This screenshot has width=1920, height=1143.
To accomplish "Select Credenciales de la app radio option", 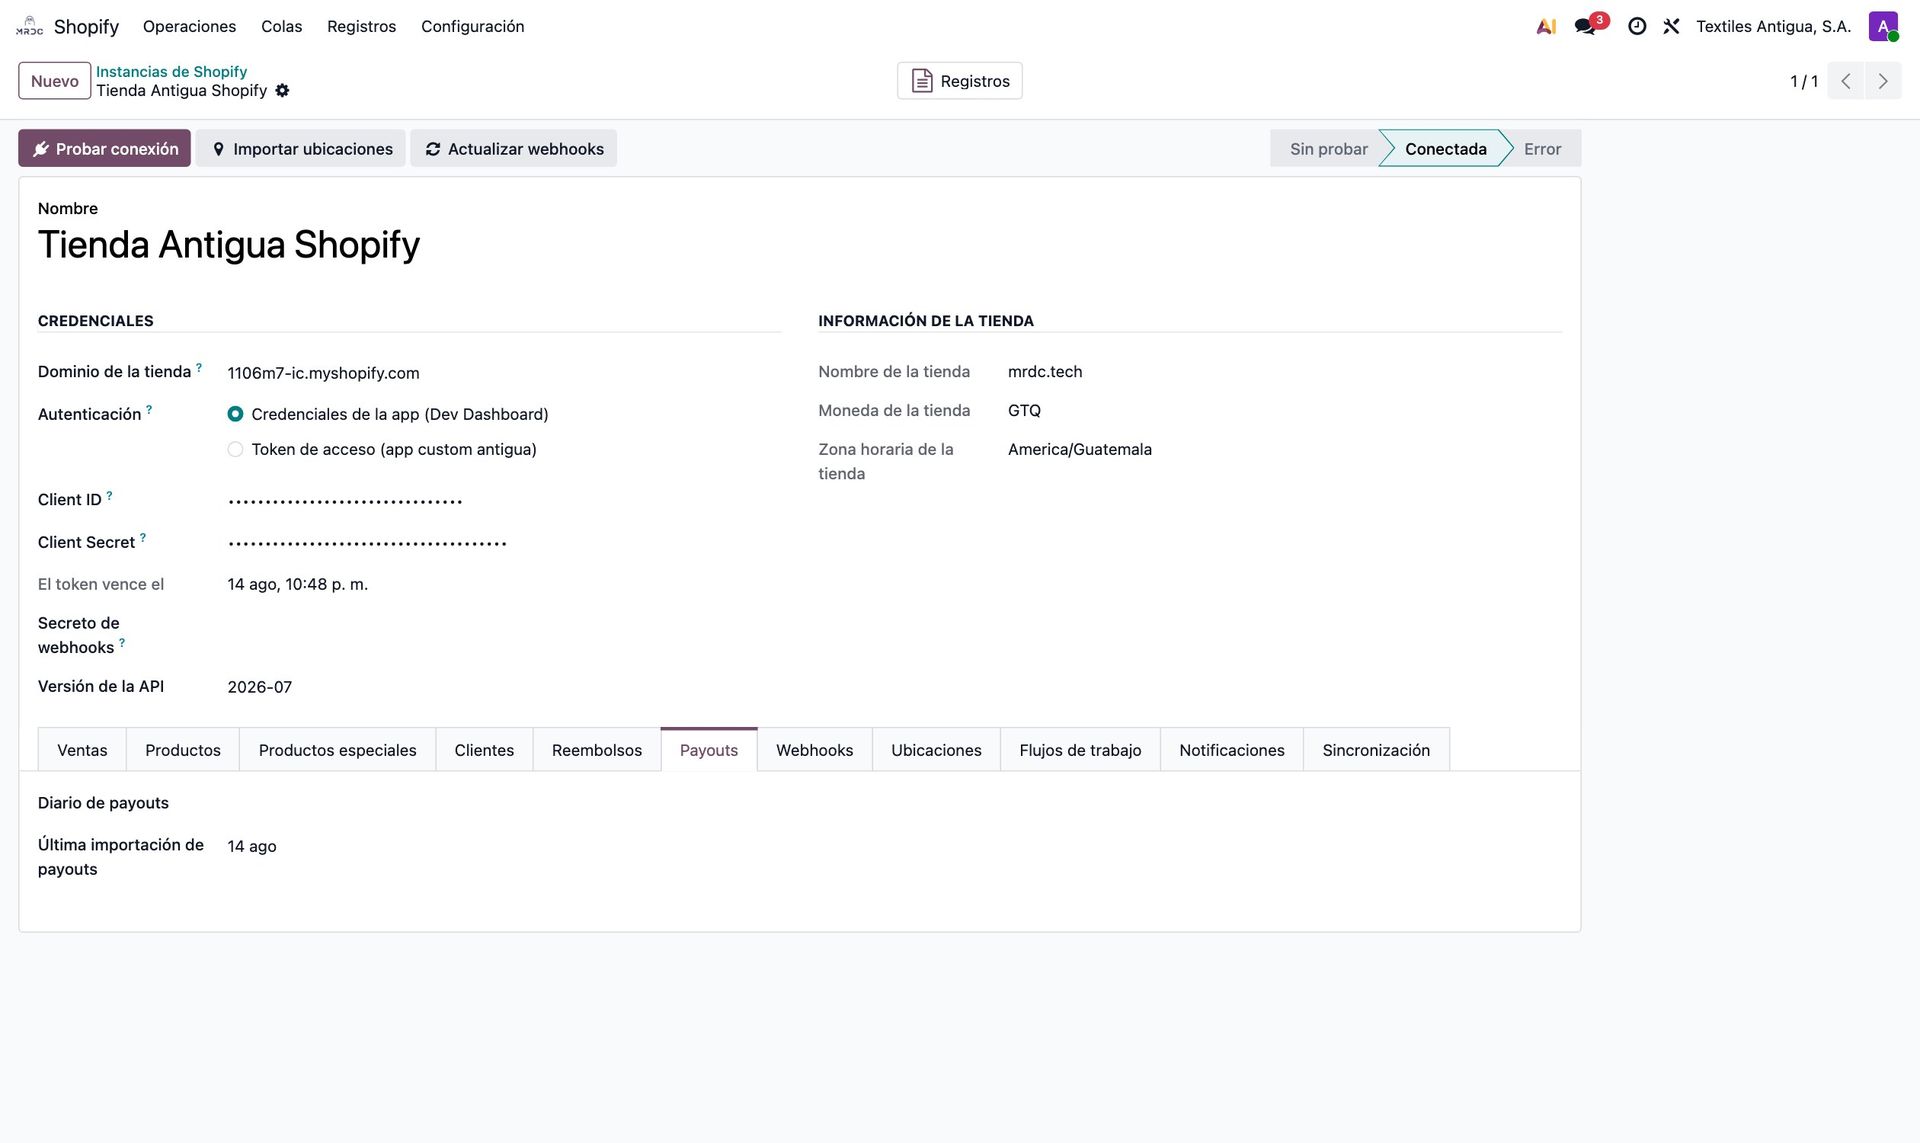I will 235,414.
